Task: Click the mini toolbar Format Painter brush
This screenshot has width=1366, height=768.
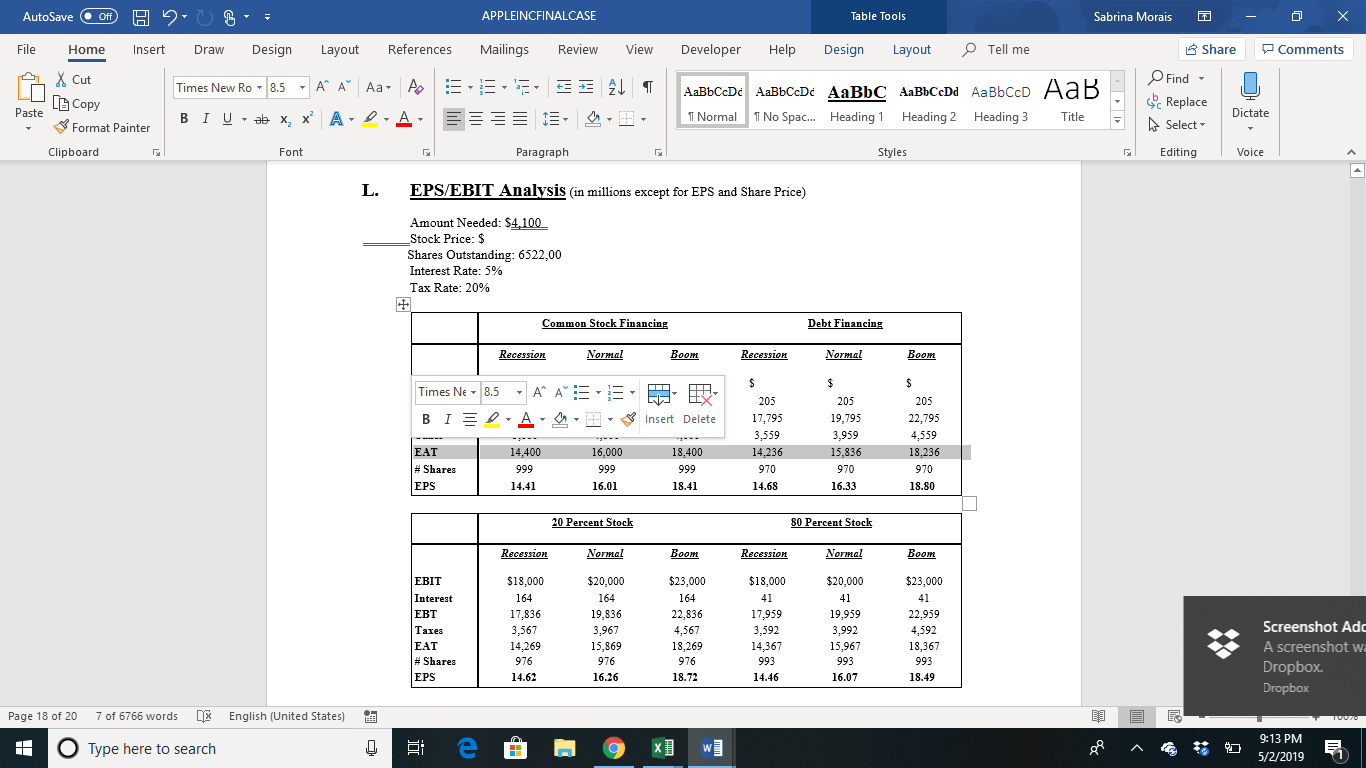Action: [628, 419]
